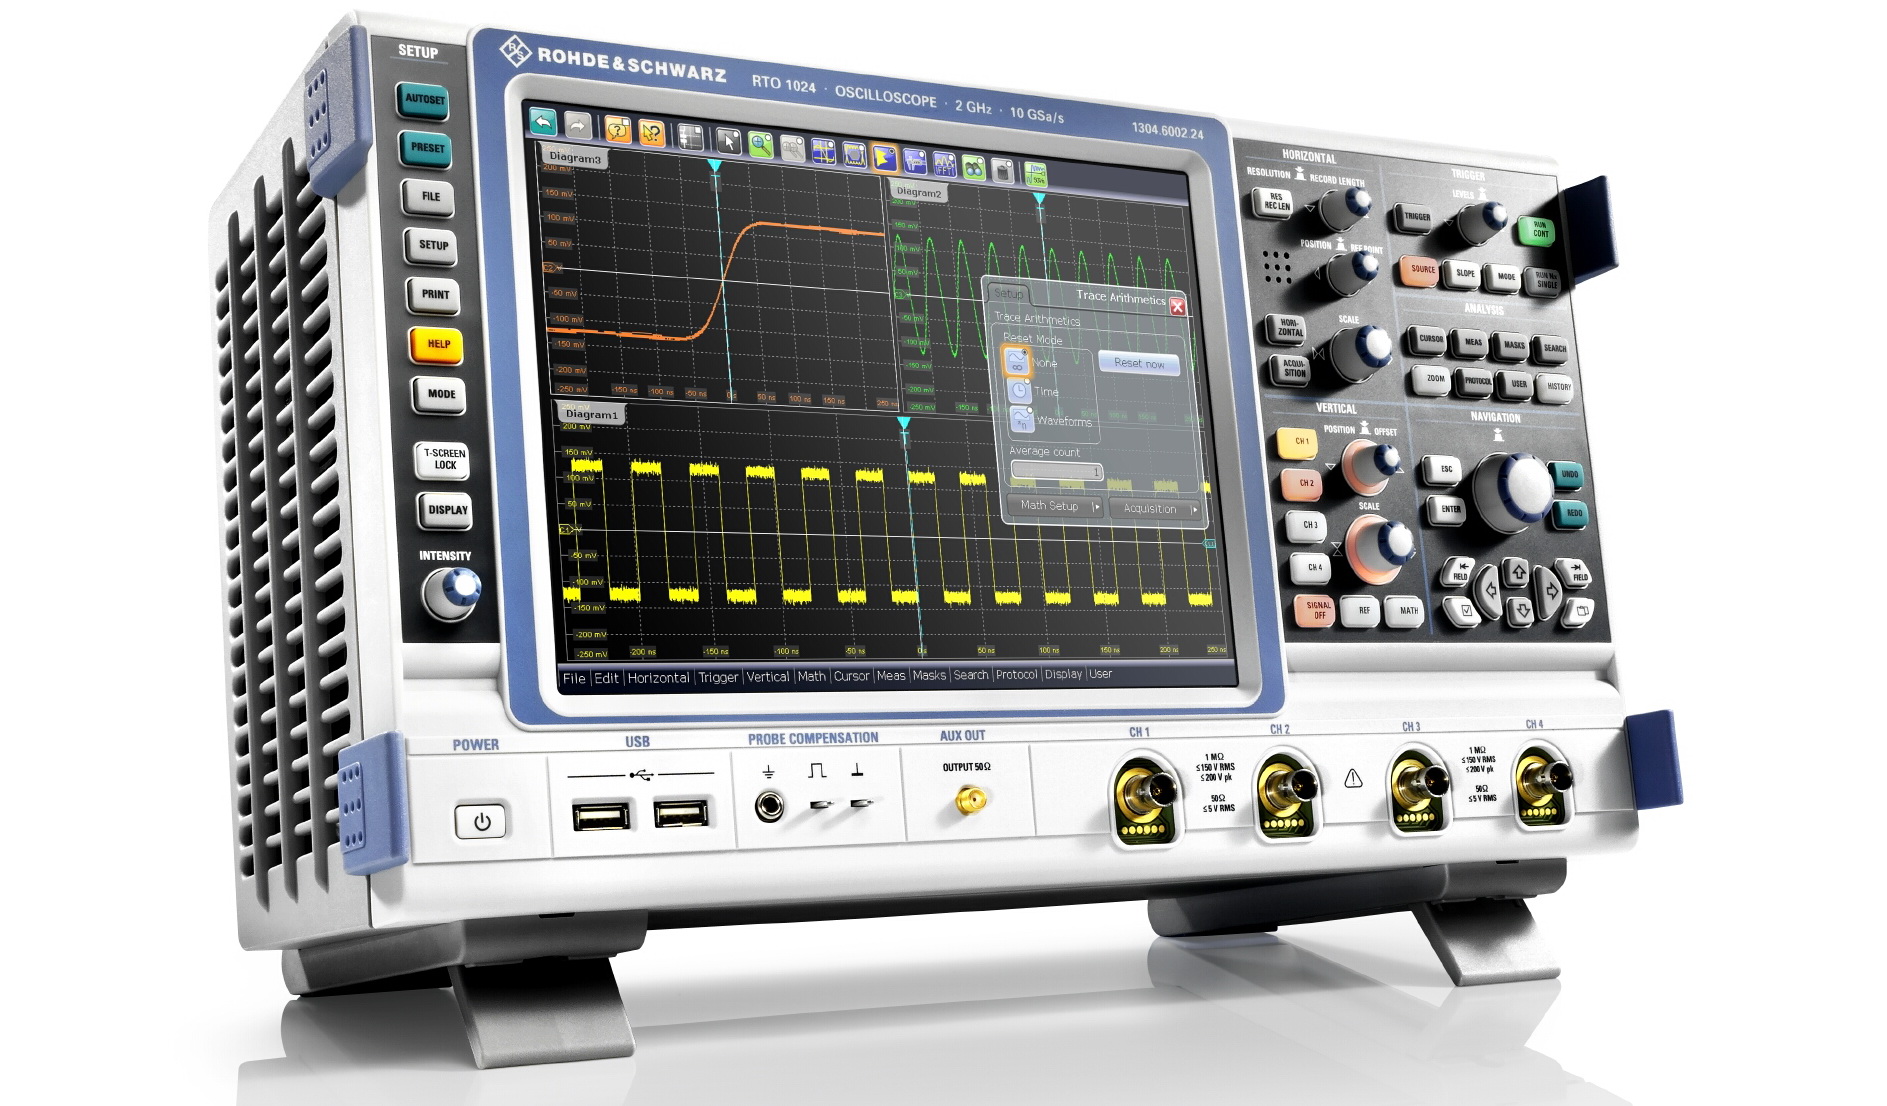Select the Setup tab in dialog
Screen dimensions: 1887x1106
[x=1008, y=292]
